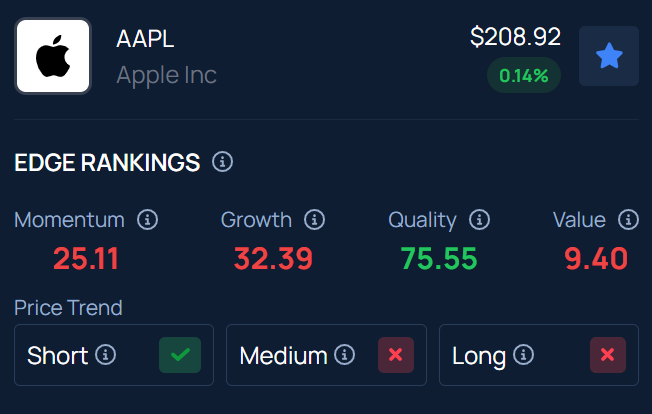Image resolution: width=652 pixels, height=414 pixels.
Task: Click the Momentum info icon
Action: pyautogui.click(x=148, y=220)
